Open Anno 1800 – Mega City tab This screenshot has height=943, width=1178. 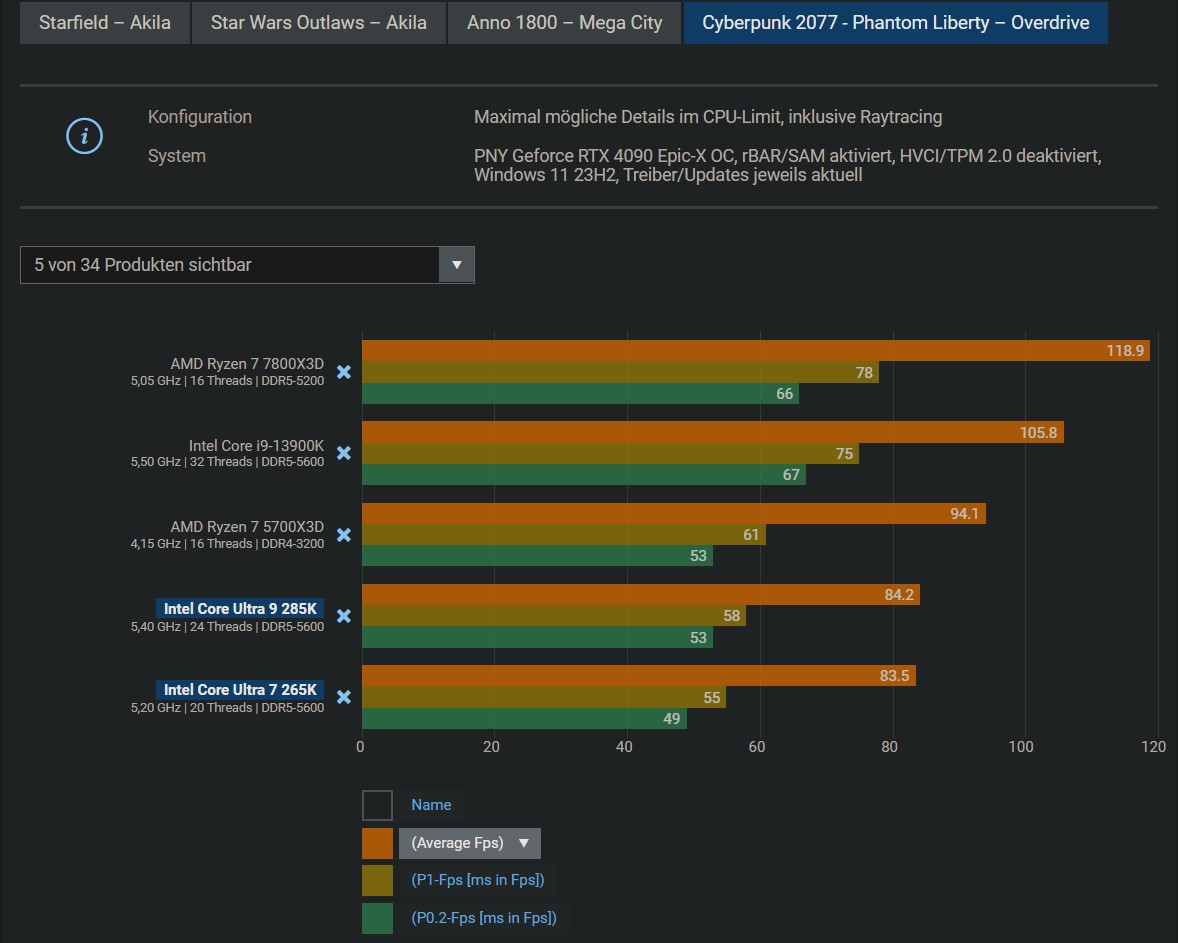[x=564, y=23]
